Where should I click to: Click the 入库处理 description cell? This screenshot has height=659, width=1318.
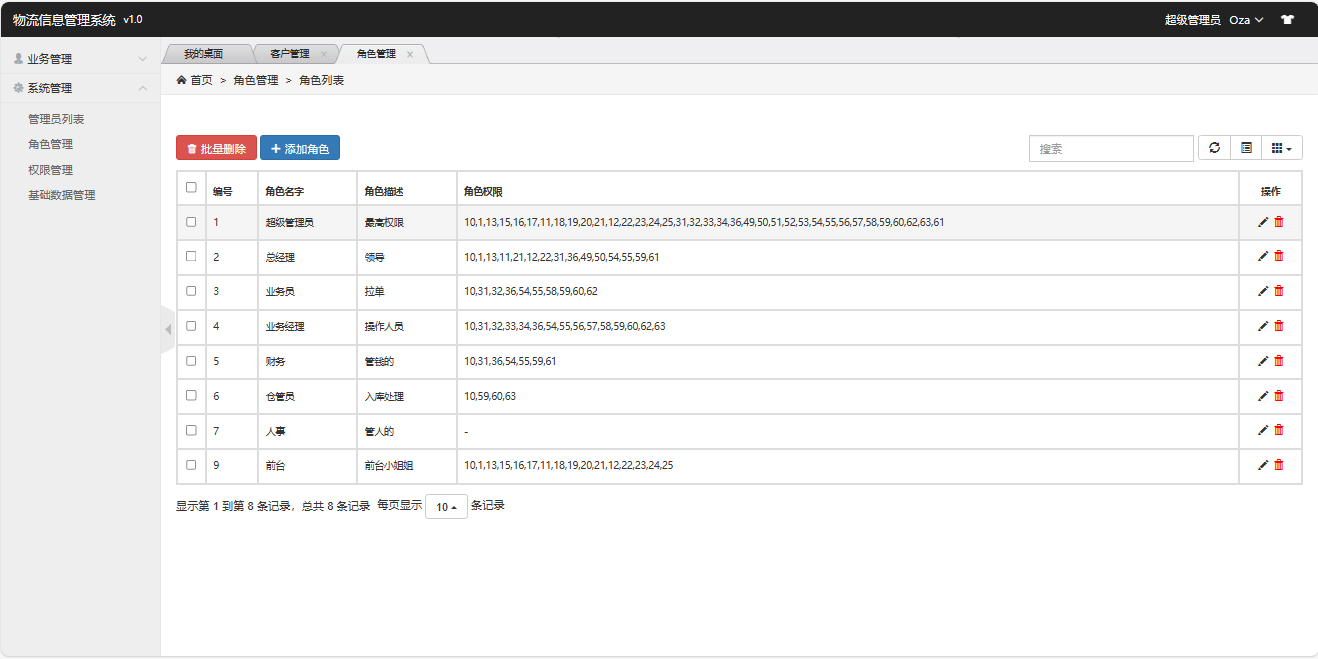click(x=406, y=396)
